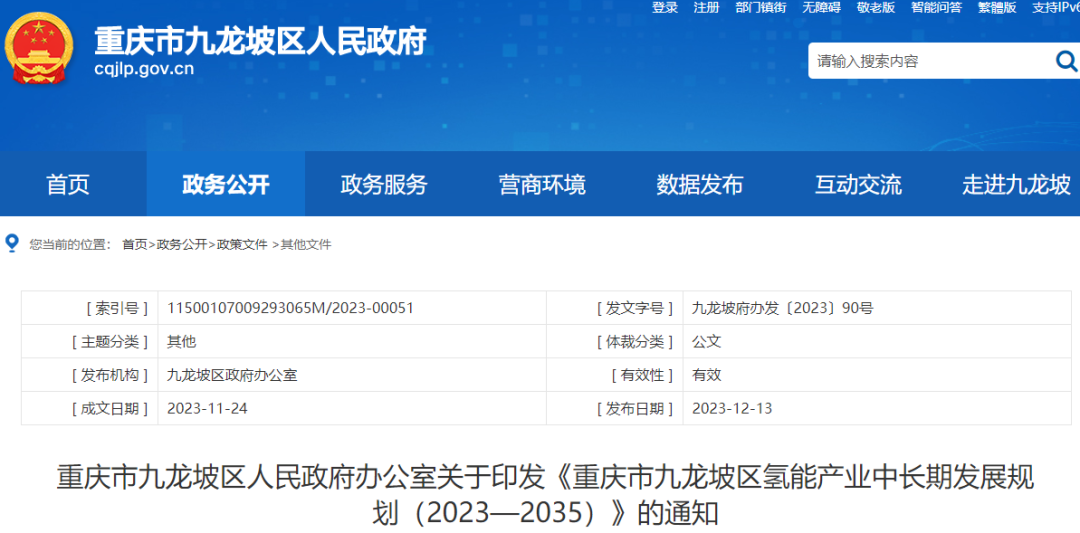Enable 无障碍 accessibility mode
Image resolution: width=1080 pixels, height=533 pixels.
tap(821, 8)
